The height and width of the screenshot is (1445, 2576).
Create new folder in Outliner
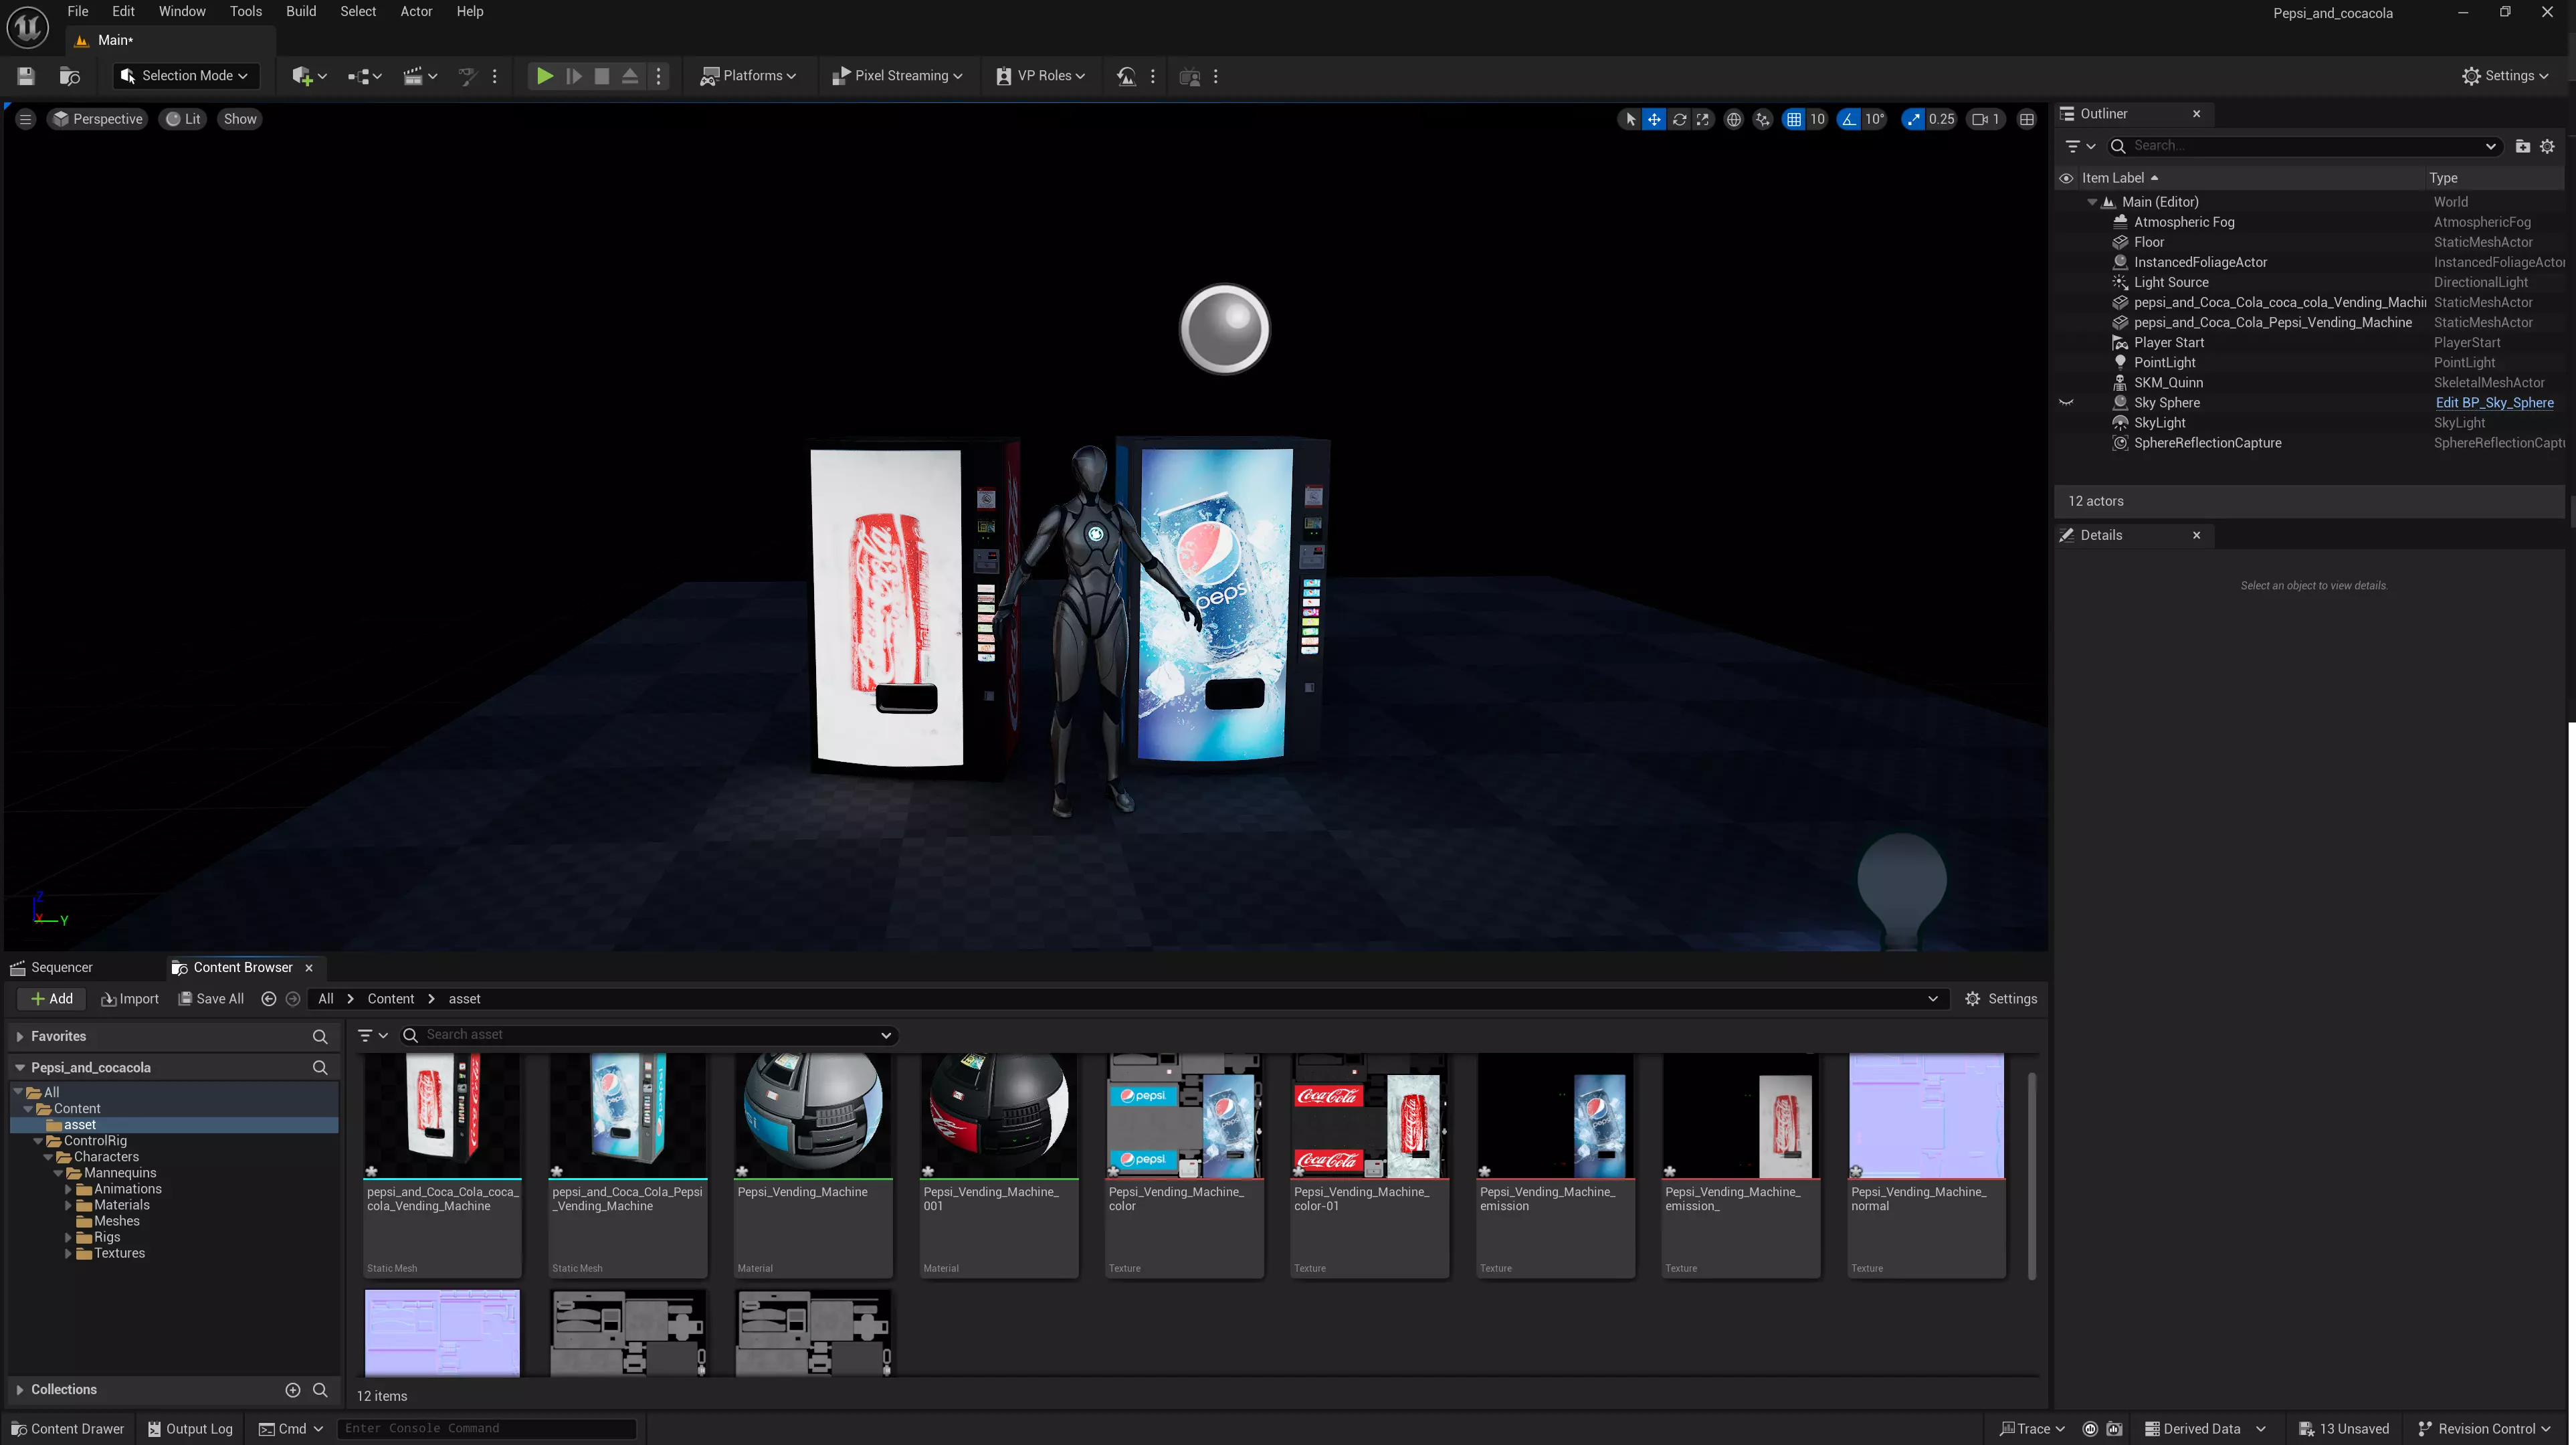coord(2522,146)
